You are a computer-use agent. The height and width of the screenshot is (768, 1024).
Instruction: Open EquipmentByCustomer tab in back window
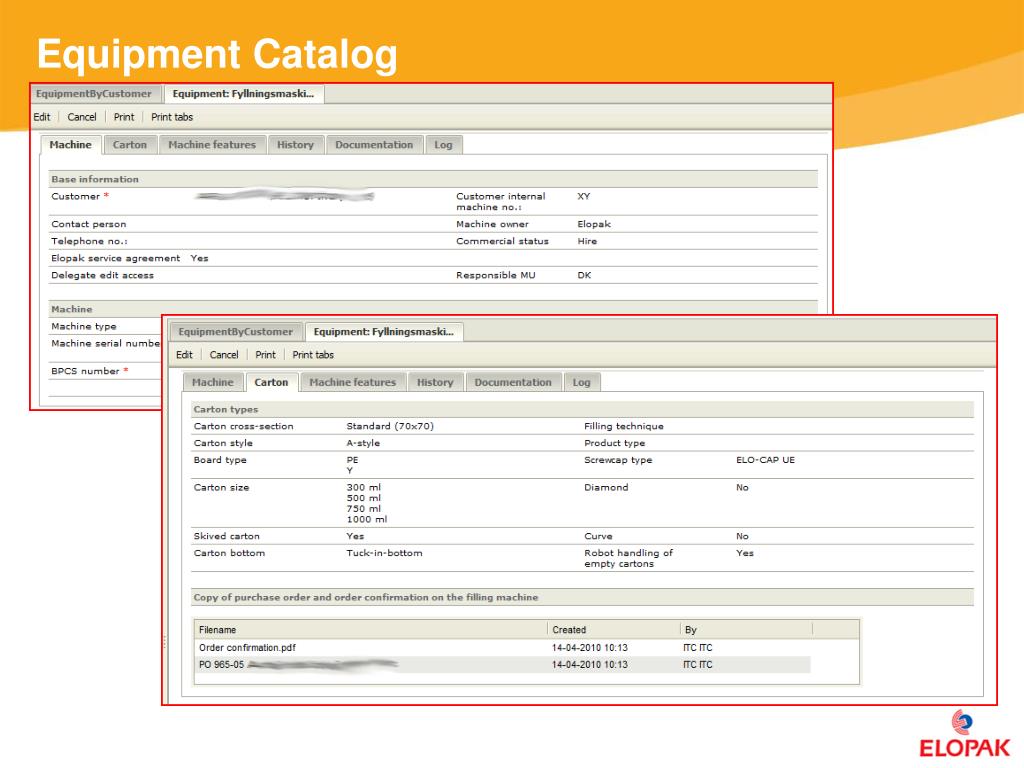[94, 94]
